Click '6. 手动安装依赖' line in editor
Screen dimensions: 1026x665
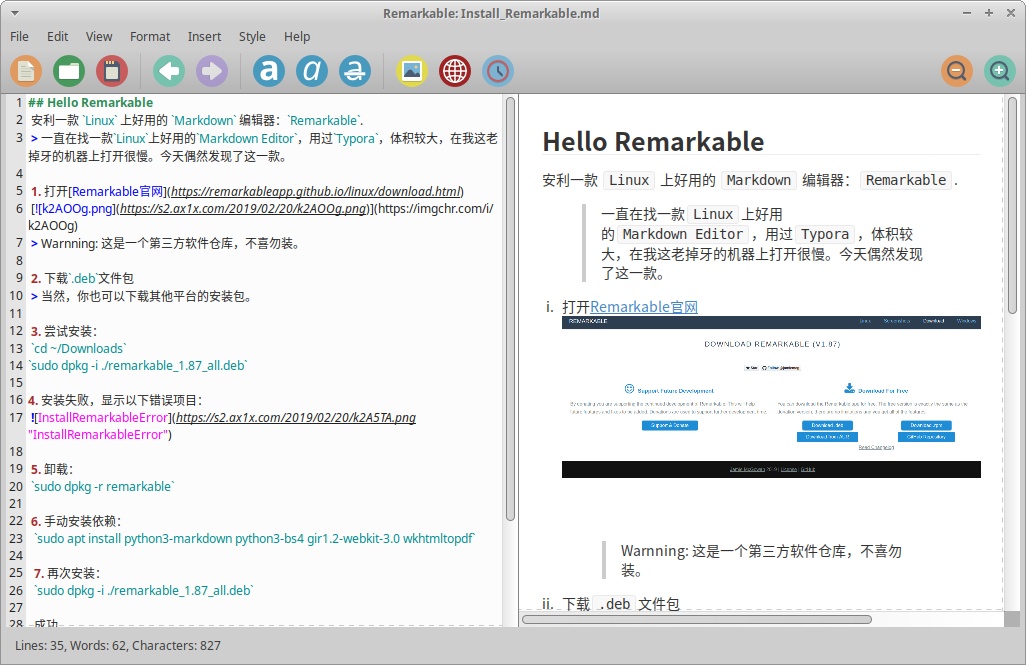(x=76, y=521)
